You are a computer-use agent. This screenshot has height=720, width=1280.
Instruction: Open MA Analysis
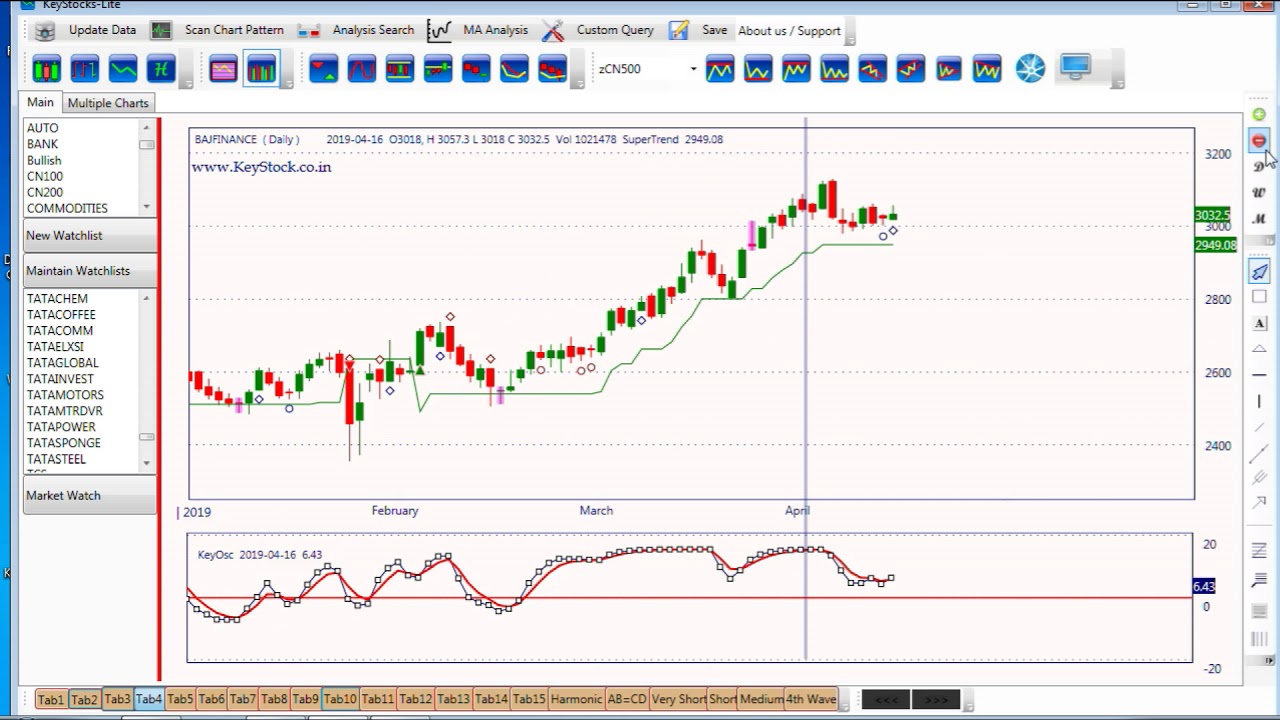pos(478,30)
